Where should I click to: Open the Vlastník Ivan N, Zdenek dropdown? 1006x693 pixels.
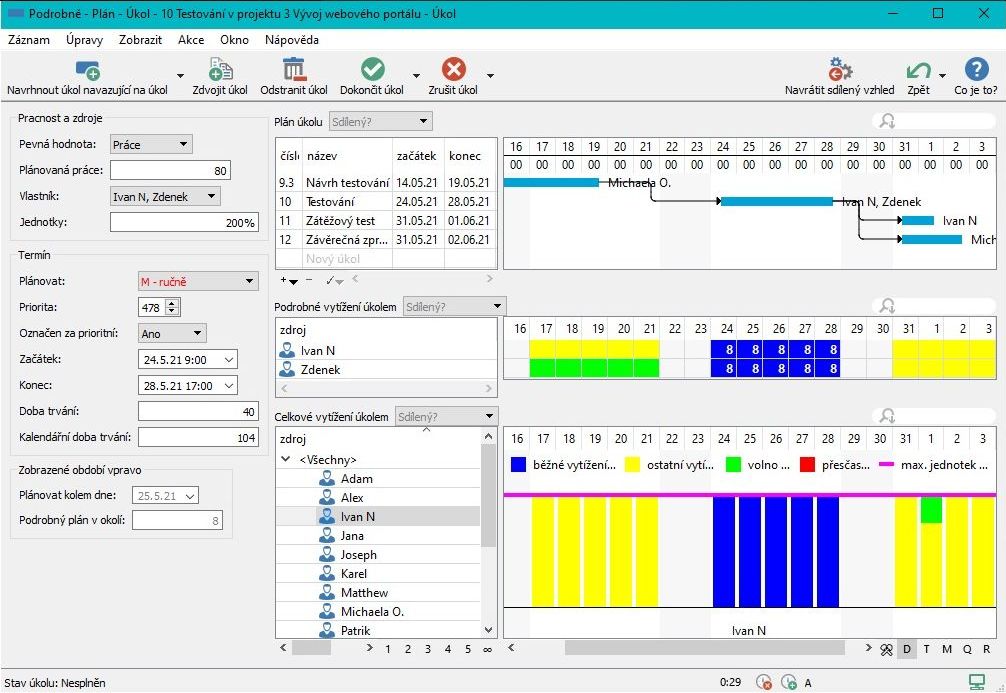click(166, 196)
